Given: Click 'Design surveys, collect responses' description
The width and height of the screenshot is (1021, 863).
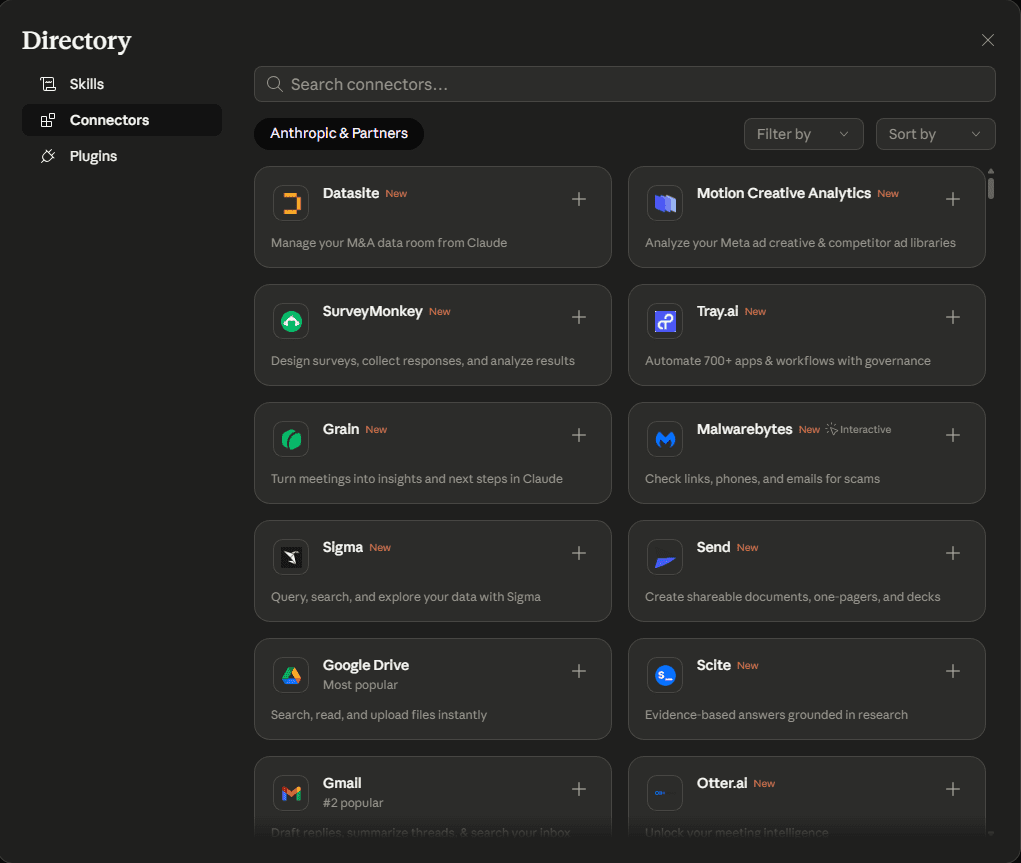Looking at the screenshot, I should coord(423,361).
